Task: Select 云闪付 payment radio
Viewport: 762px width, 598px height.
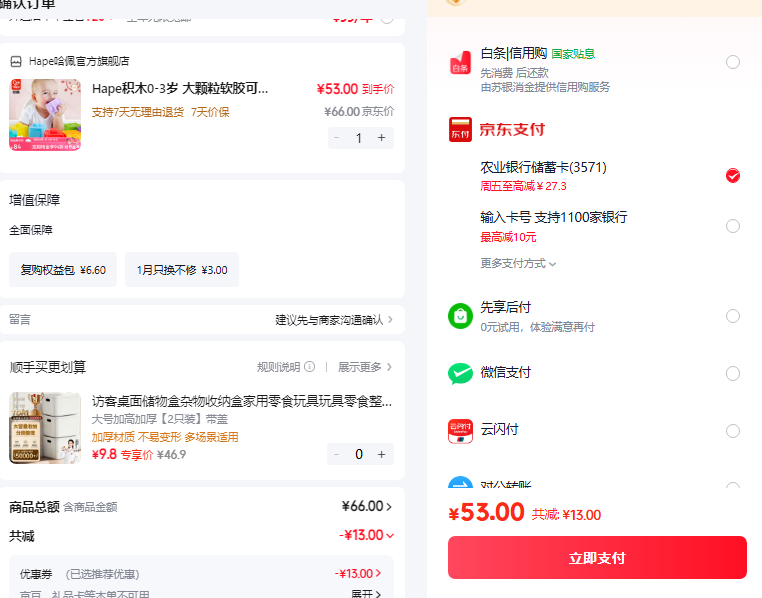Action: pyautogui.click(x=733, y=431)
